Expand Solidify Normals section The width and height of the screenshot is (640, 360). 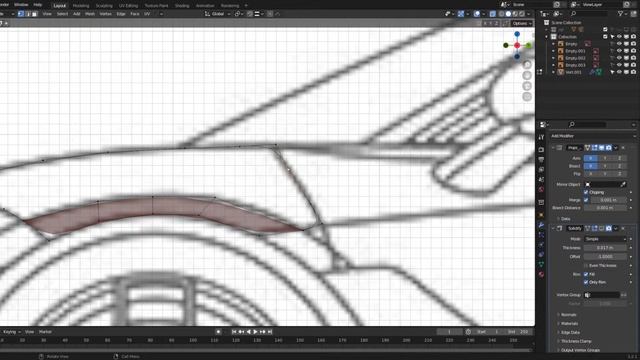coord(568,315)
